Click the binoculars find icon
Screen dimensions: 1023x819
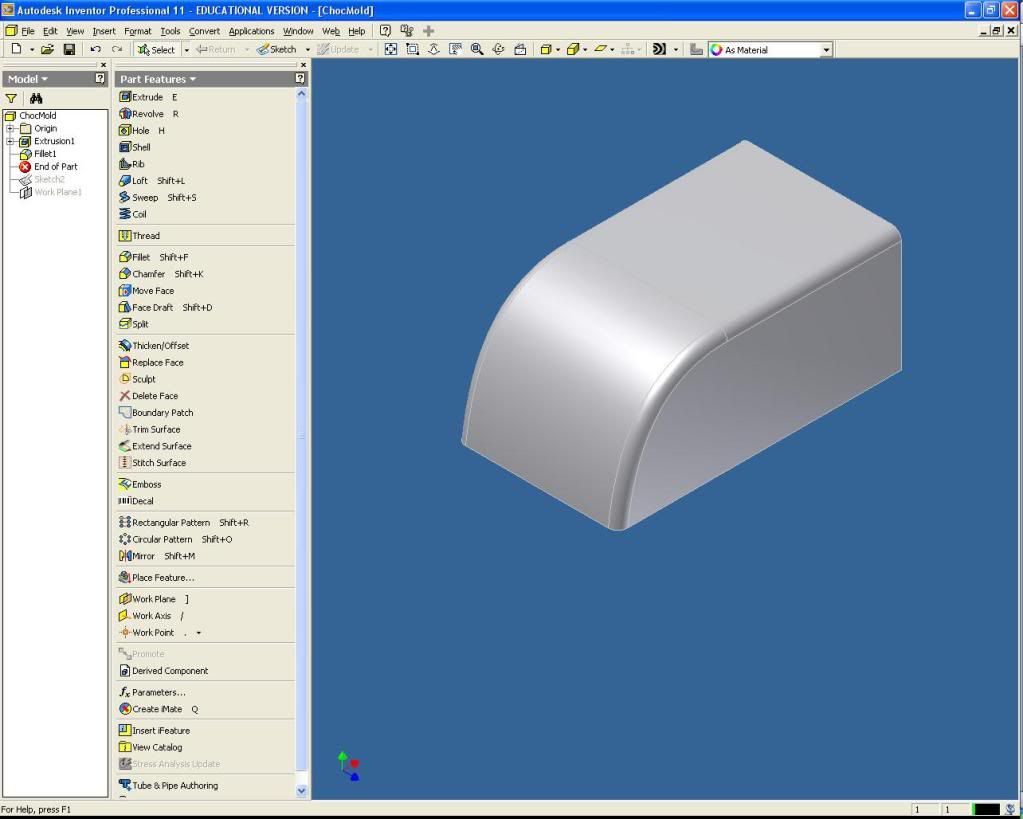click(x=36, y=99)
